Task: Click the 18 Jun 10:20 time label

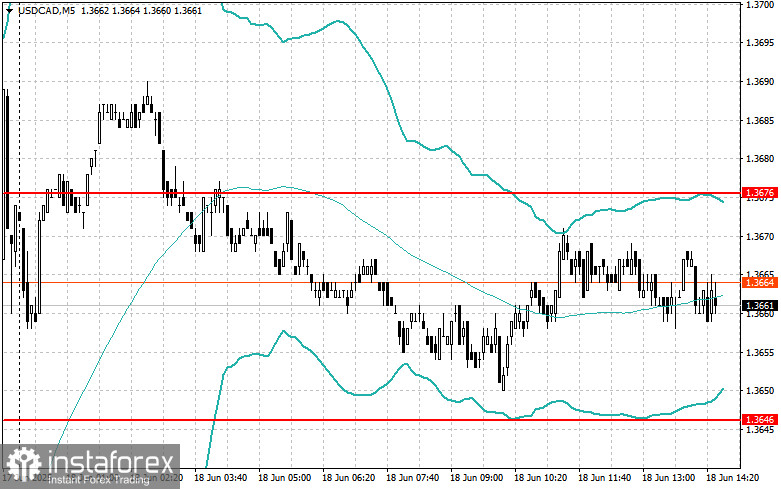Action: pyautogui.click(x=540, y=478)
